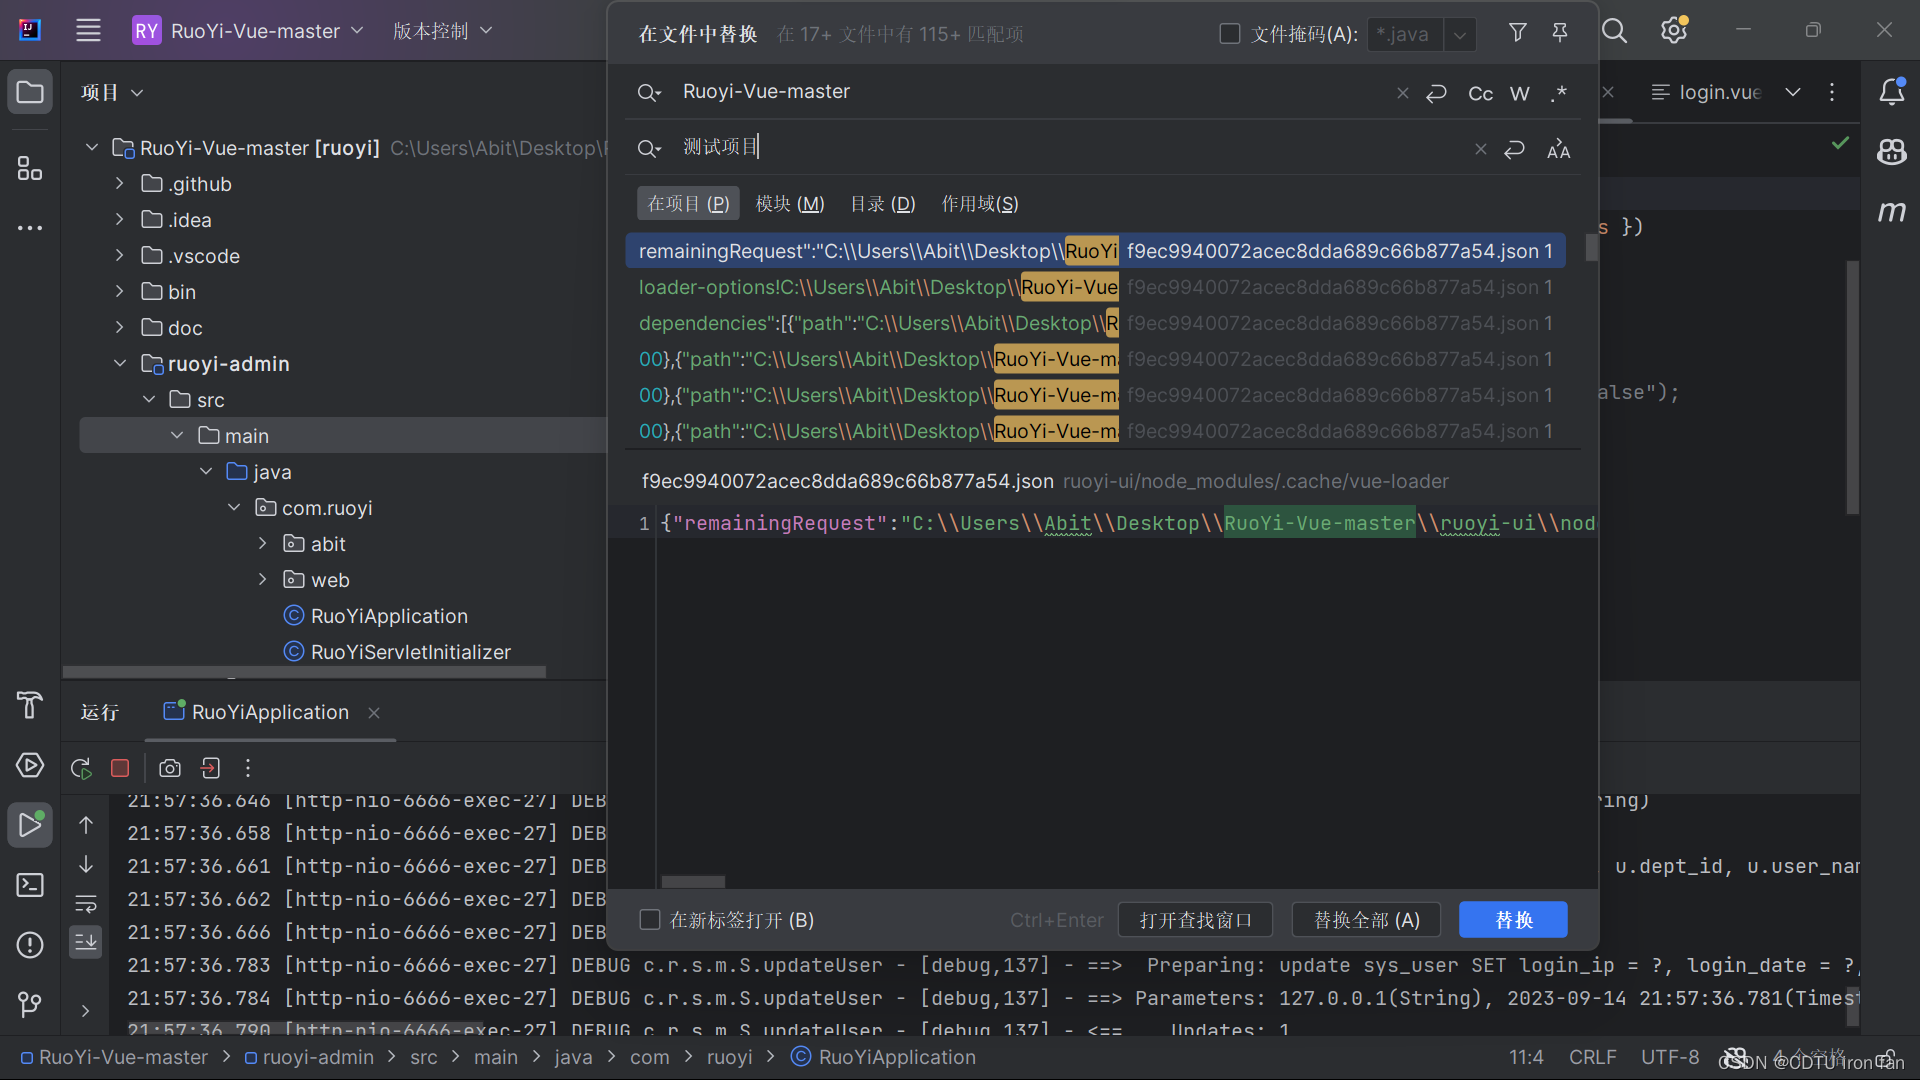Open the Services tool window
This screenshot has height=1080, width=1920.
(x=30, y=766)
